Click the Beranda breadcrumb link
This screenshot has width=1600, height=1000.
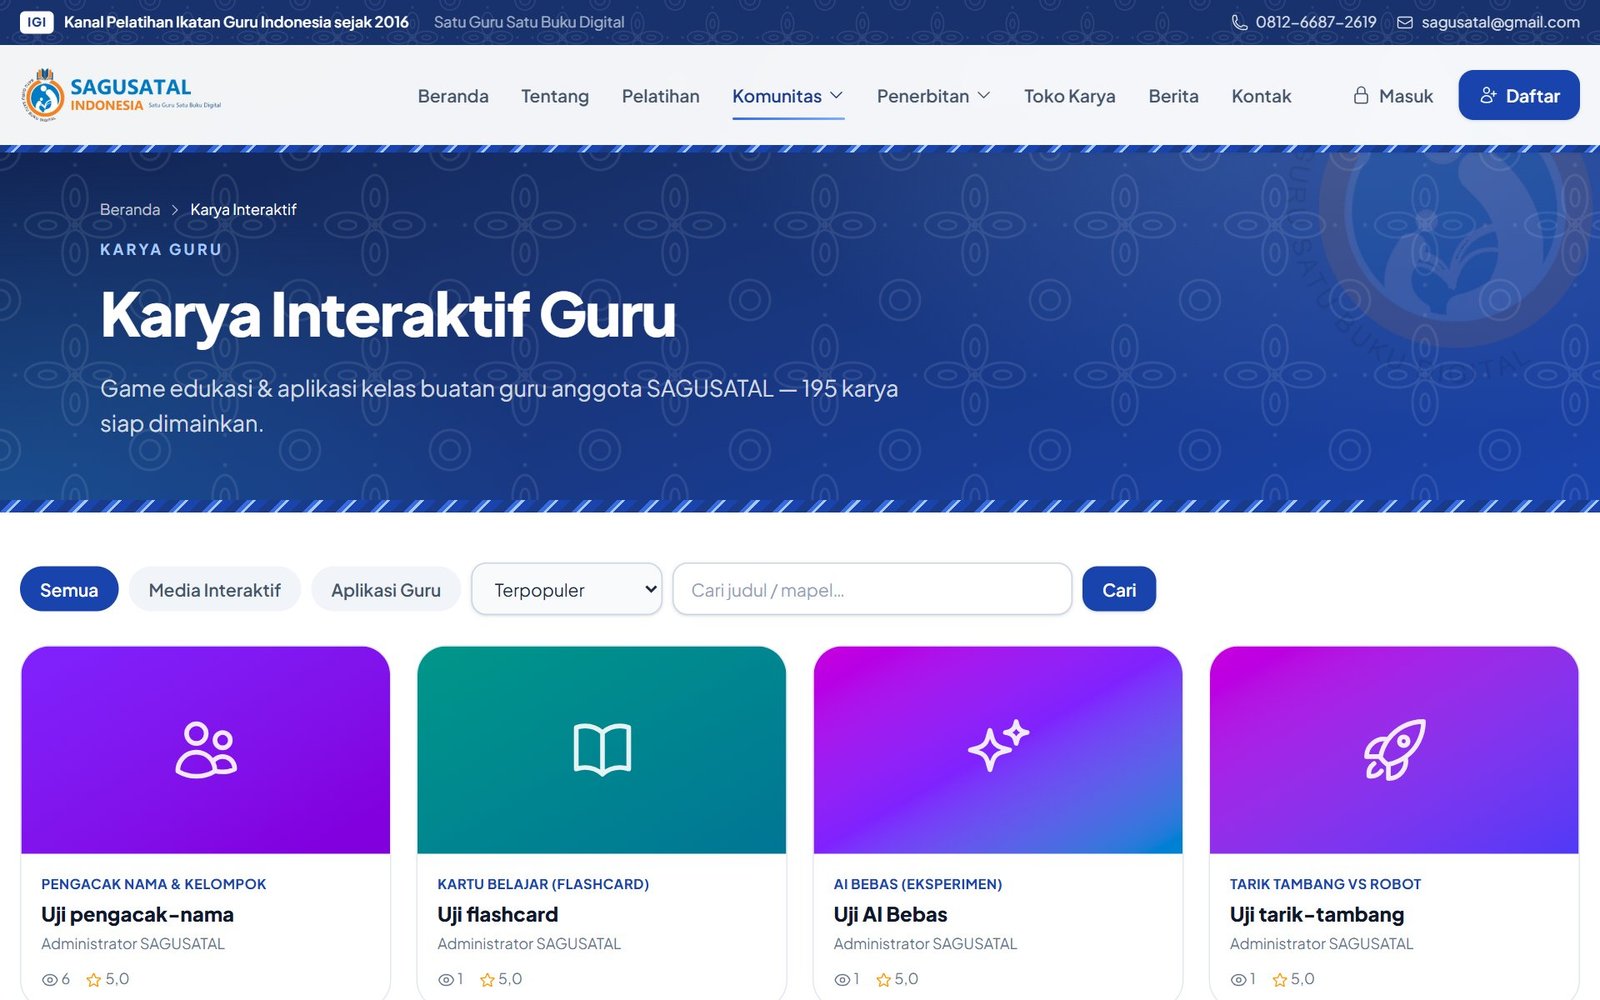[x=130, y=210]
